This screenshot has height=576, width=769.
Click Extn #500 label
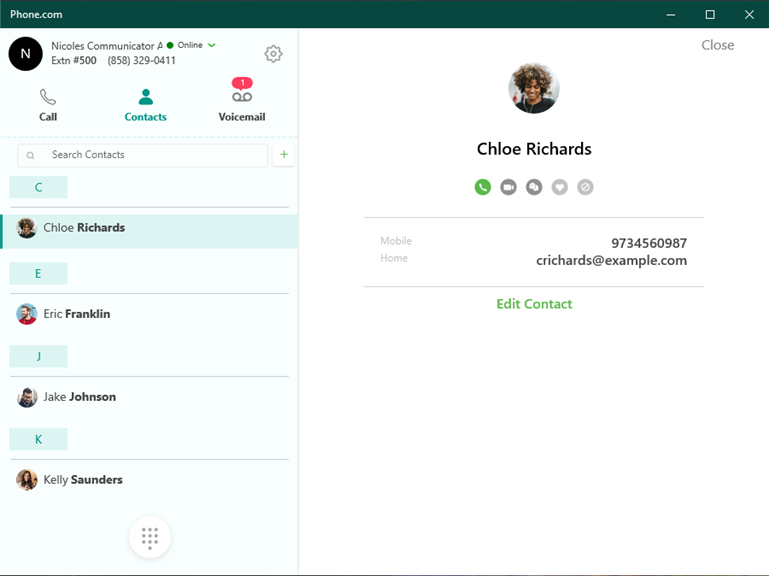point(74,60)
